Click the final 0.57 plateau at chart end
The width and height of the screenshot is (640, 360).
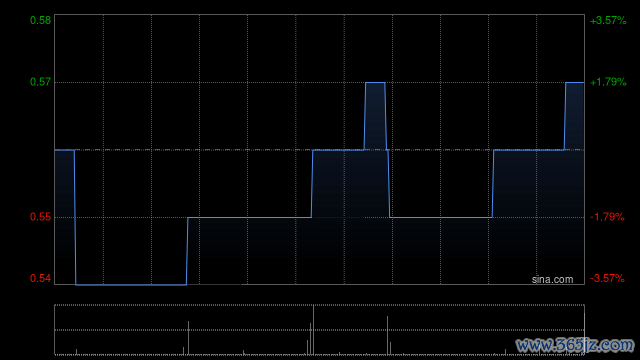pos(575,82)
